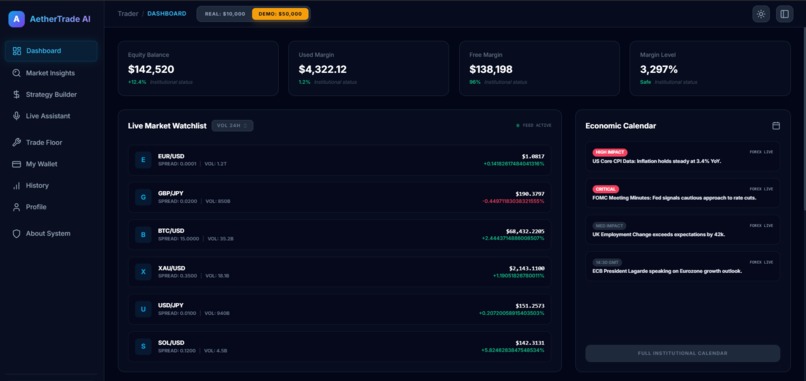Click the FEED ACTIVE status indicator
806x381 pixels.
pyautogui.click(x=534, y=125)
